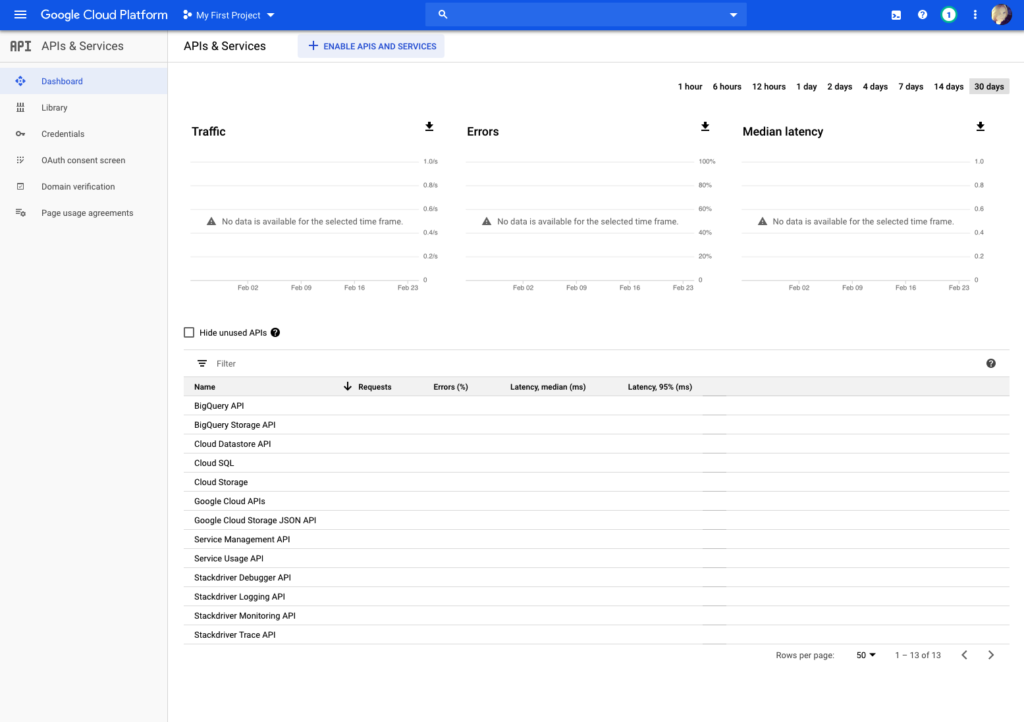Select the Dashboard menu item
Screen dimensions: 1024x722
pyautogui.click(x=84, y=81)
